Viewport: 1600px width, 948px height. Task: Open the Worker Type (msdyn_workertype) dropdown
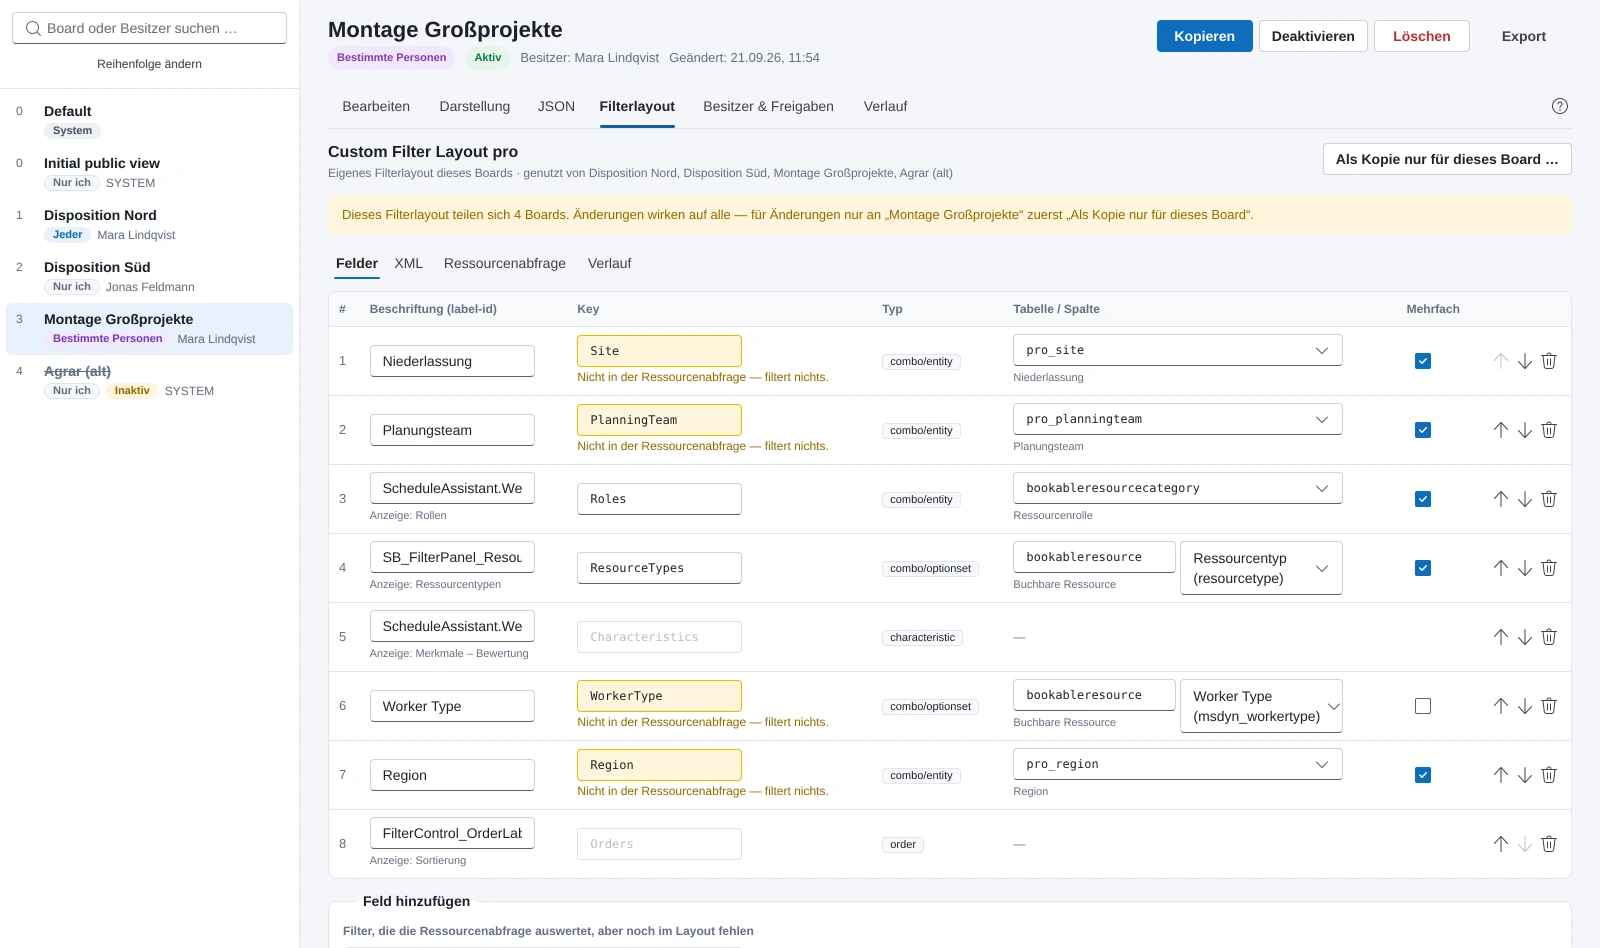pyautogui.click(x=1261, y=706)
